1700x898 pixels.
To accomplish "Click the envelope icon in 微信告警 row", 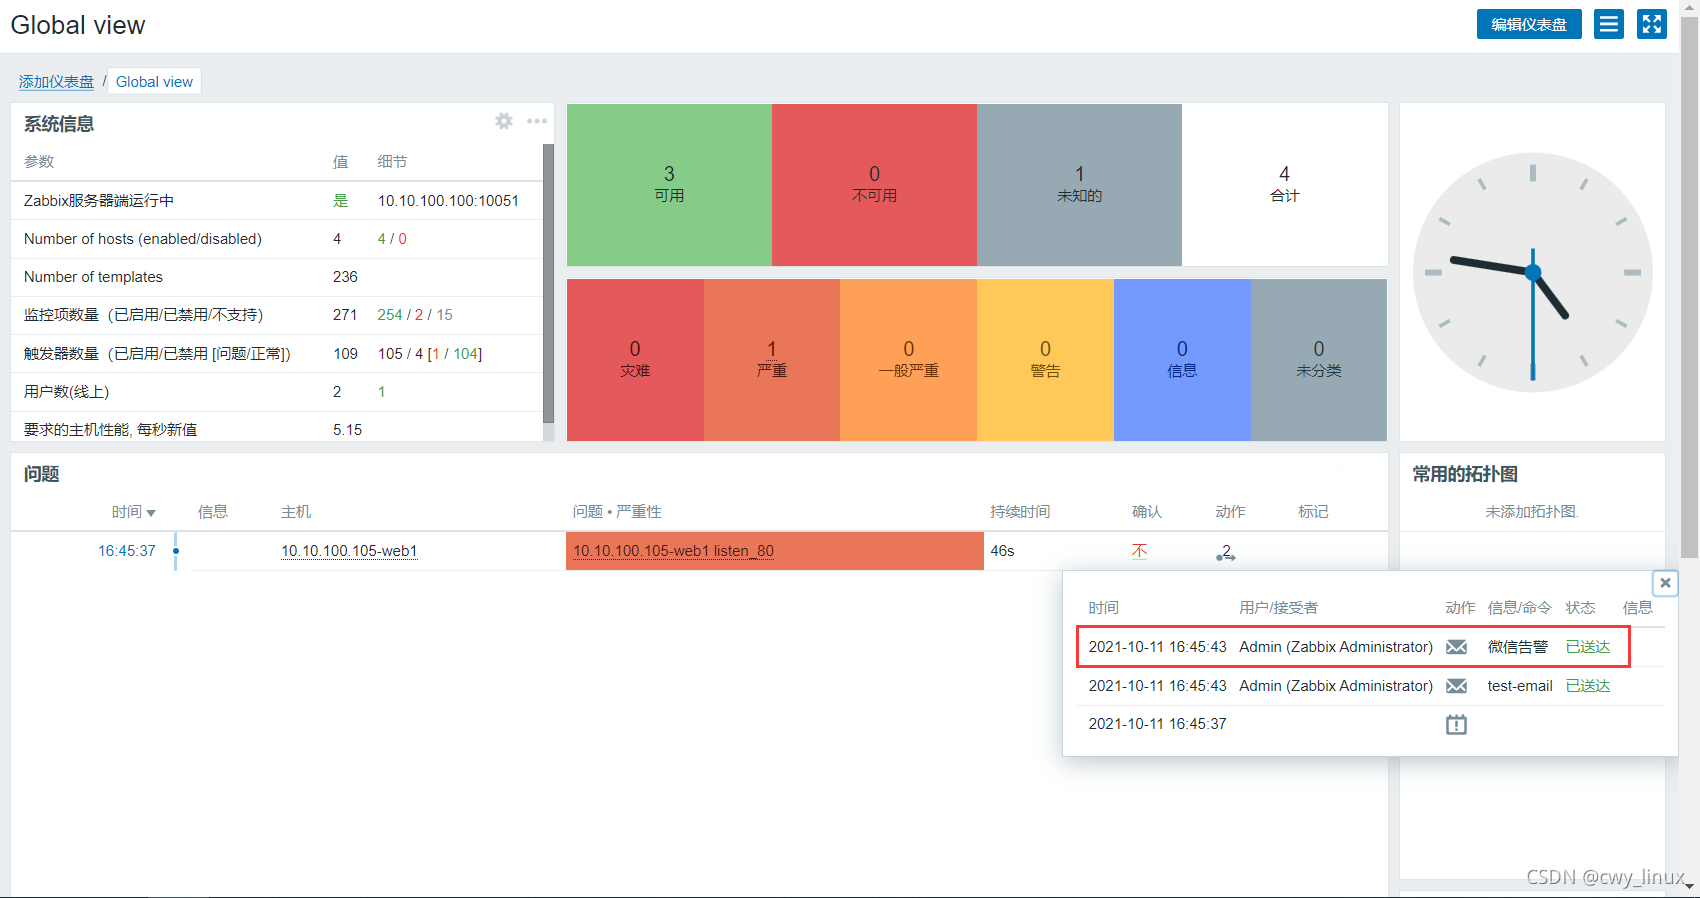I will click(1456, 647).
